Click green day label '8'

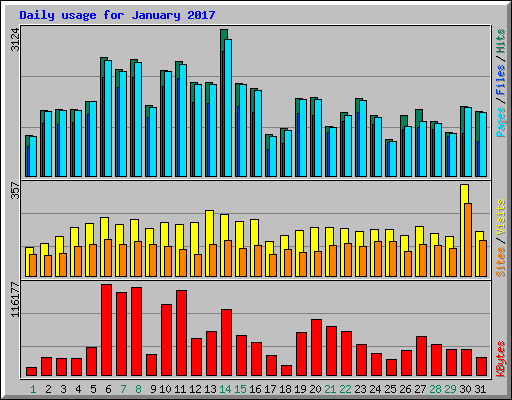pyautogui.click(x=138, y=389)
